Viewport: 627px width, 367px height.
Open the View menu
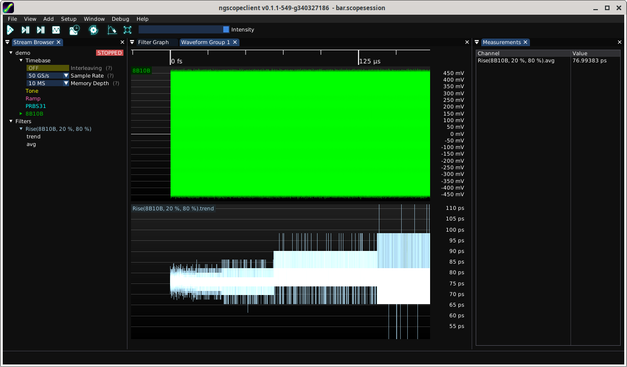click(x=30, y=19)
